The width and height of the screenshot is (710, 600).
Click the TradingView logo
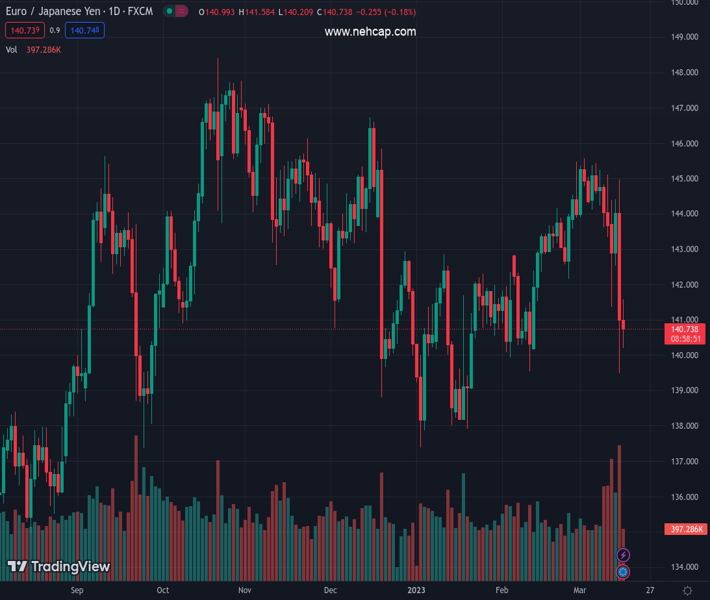click(58, 567)
